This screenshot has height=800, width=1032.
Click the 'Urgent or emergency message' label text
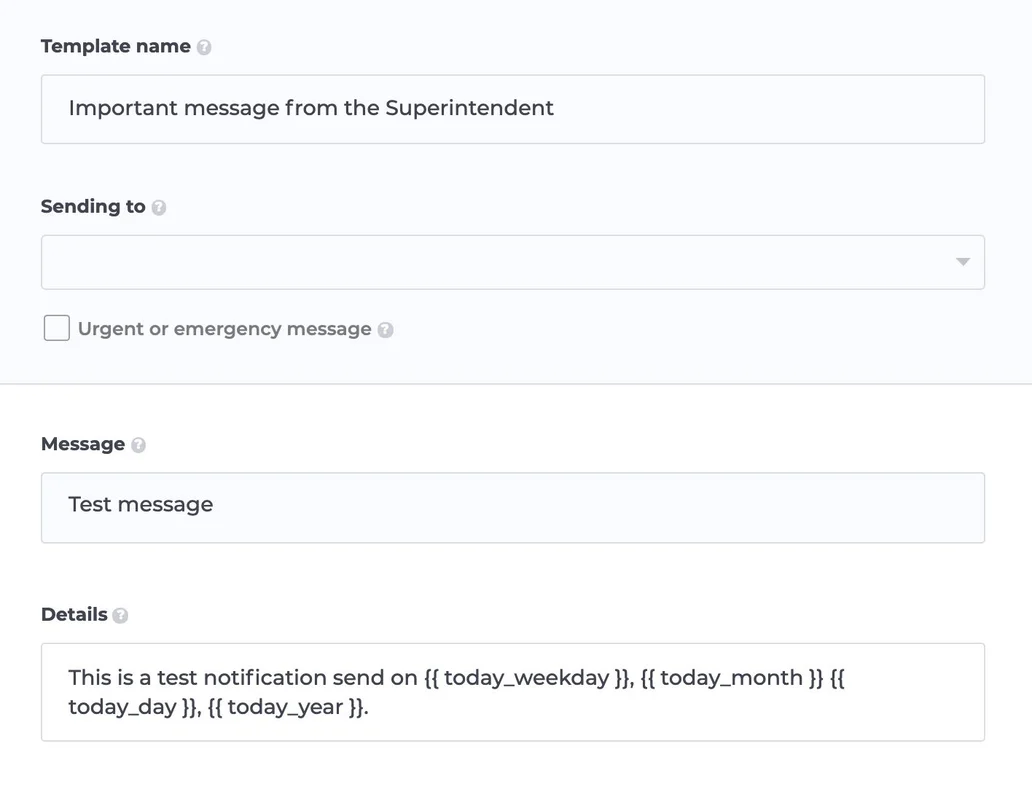[x=224, y=329]
